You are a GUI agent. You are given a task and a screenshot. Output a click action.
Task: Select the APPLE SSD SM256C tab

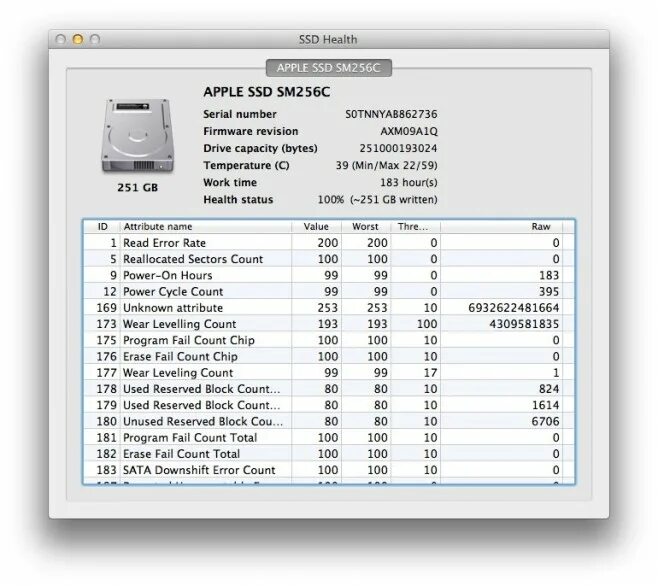(329, 68)
